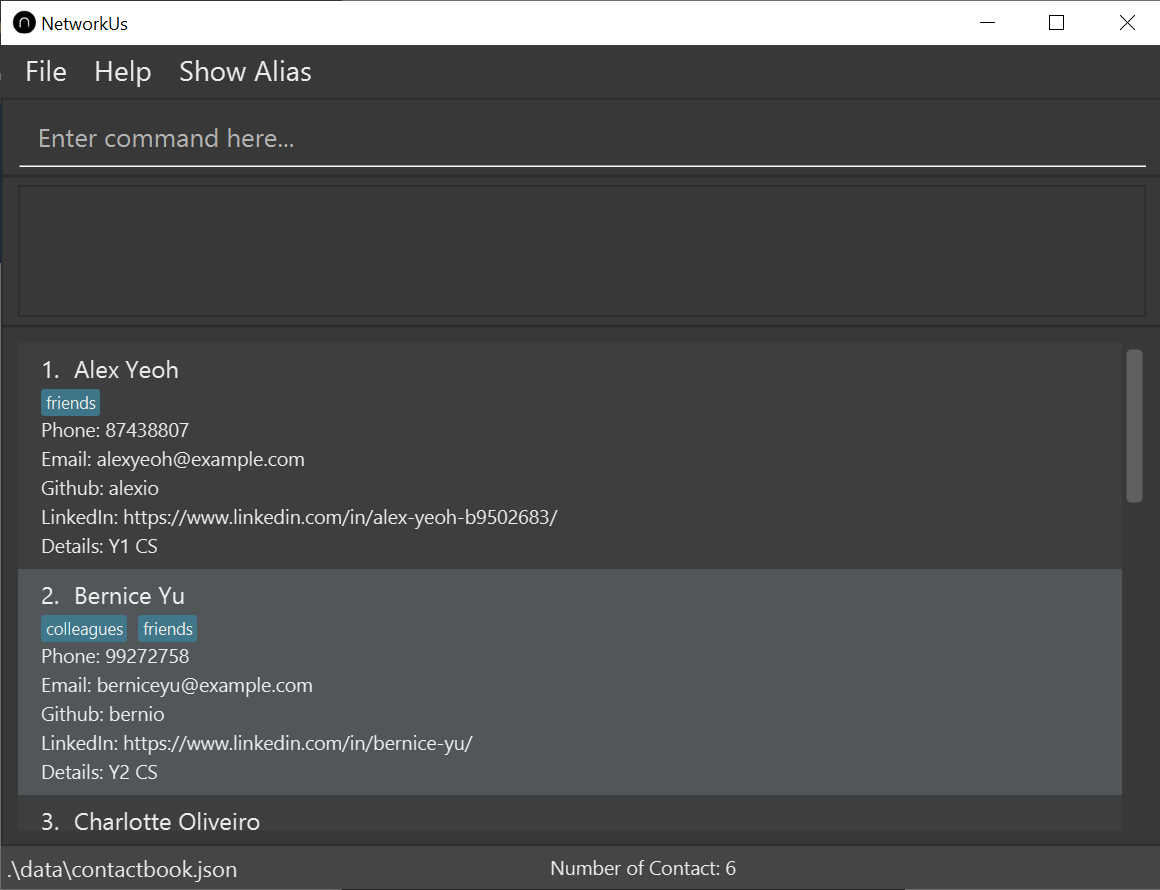Click the Number of Contact status label
The width and height of the screenshot is (1160, 890).
pyautogui.click(x=642, y=868)
